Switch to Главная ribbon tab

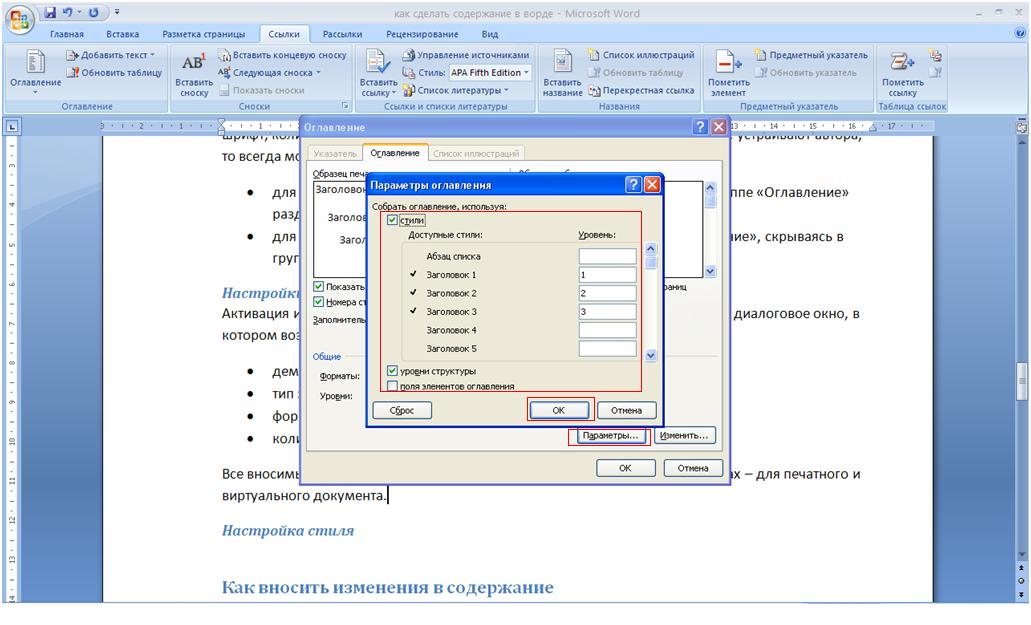[67, 34]
